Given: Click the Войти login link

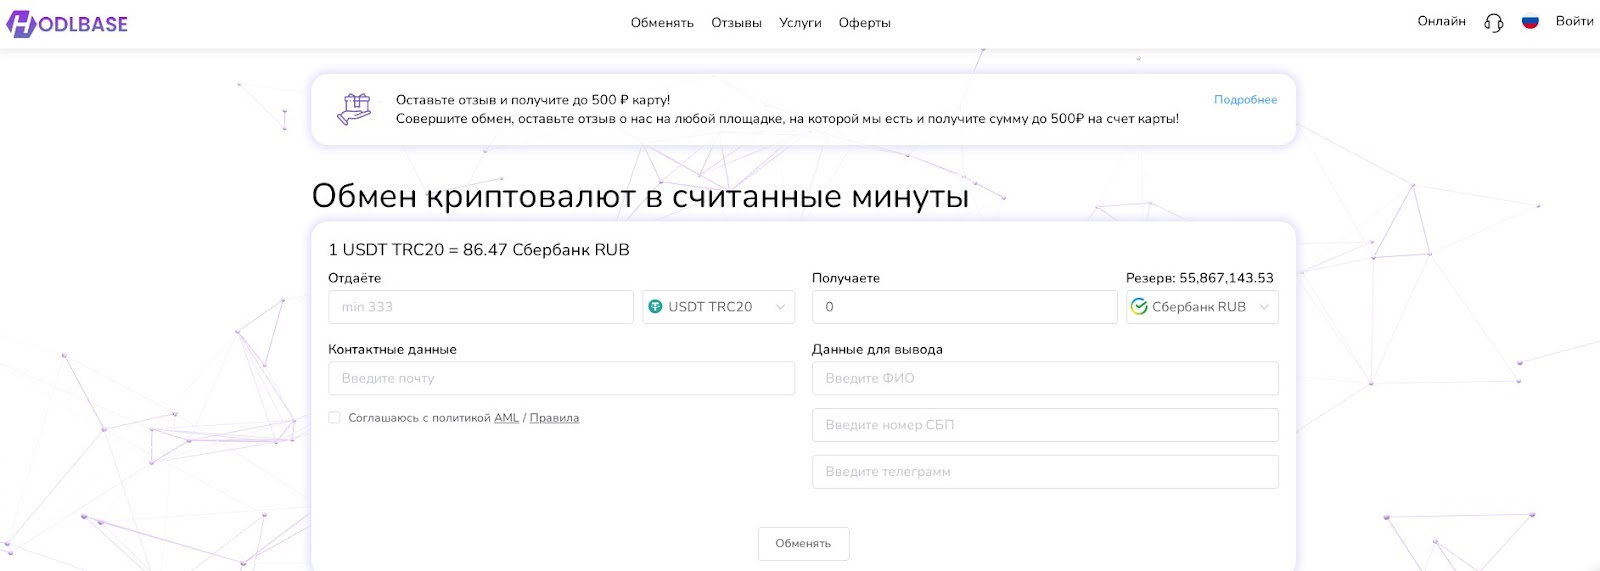Looking at the screenshot, I should pyautogui.click(x=1574, y=21).
